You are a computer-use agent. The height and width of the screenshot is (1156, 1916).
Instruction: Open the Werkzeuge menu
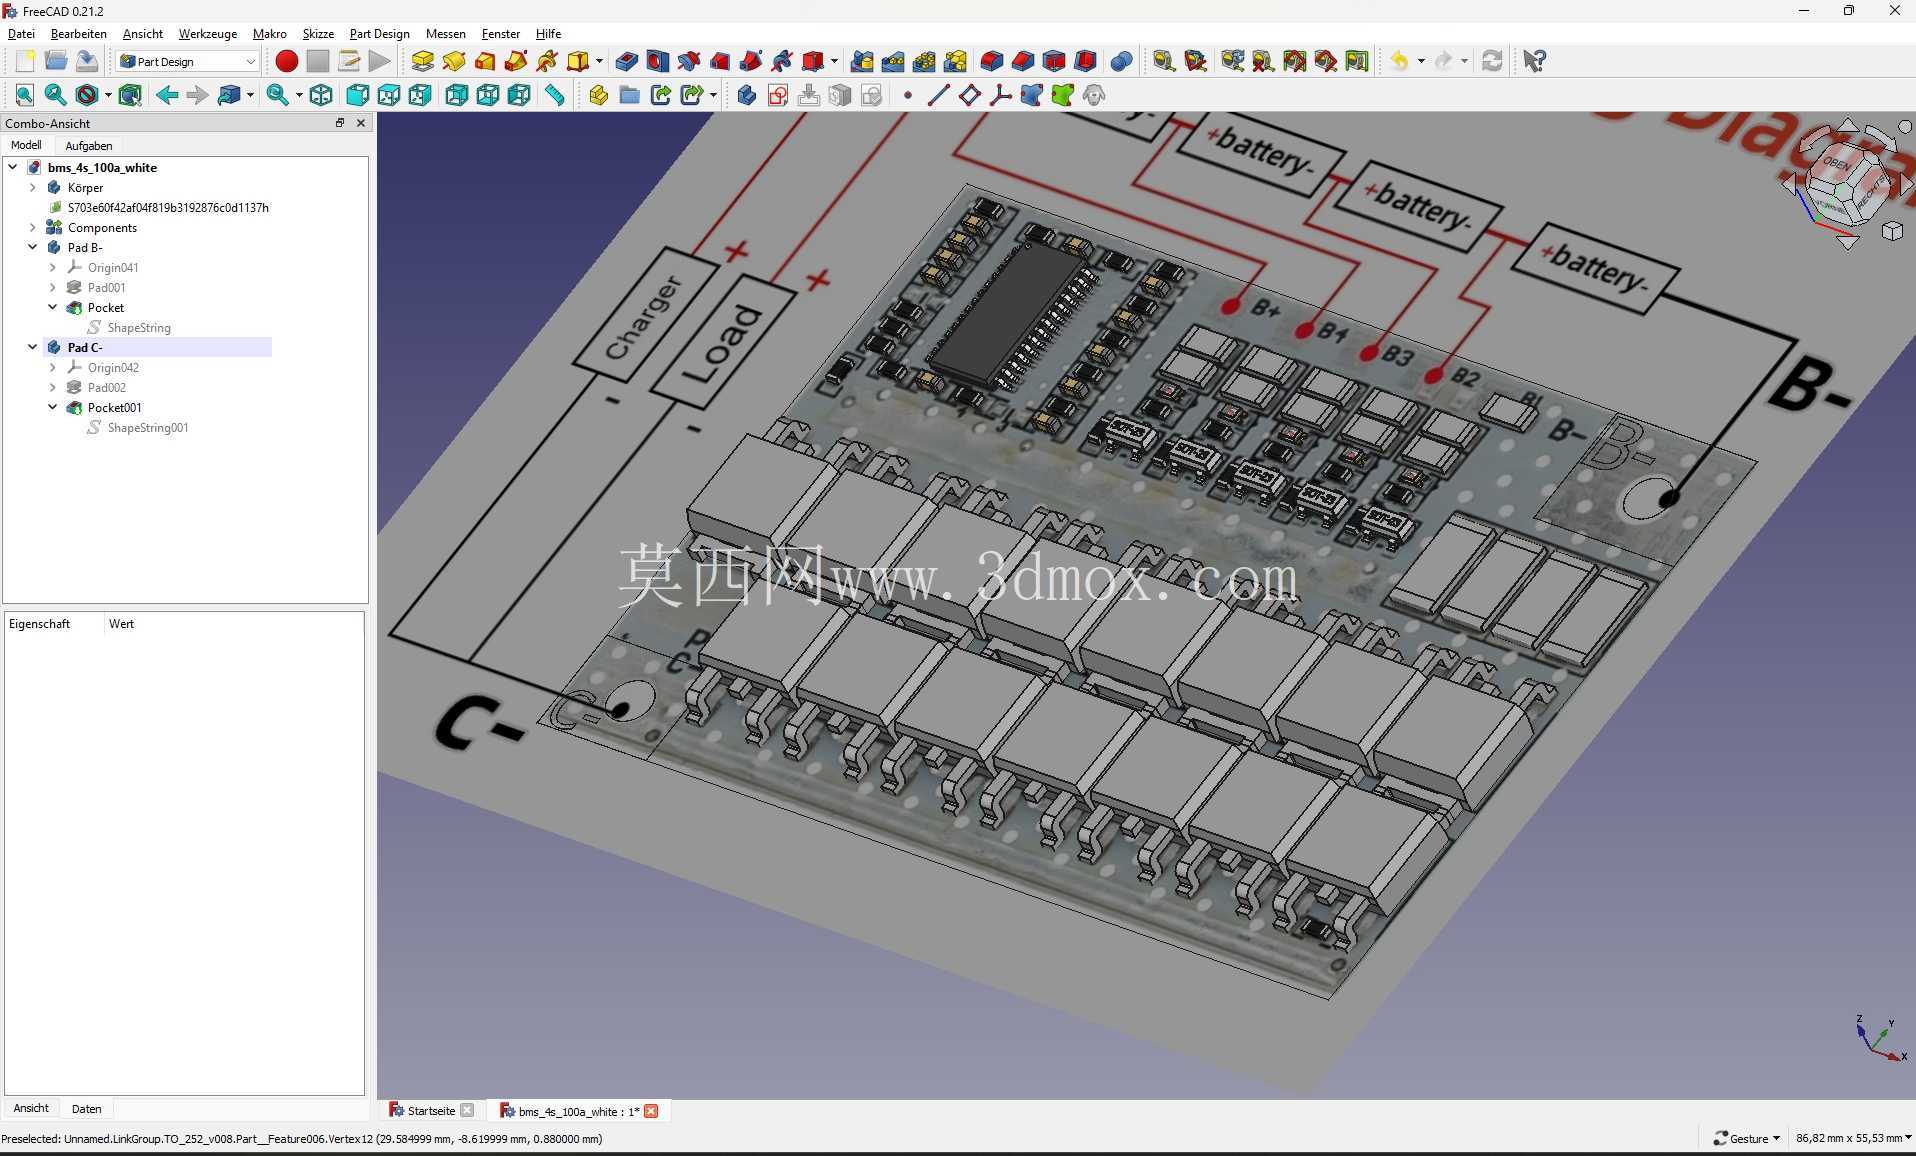tap(208, 33)
